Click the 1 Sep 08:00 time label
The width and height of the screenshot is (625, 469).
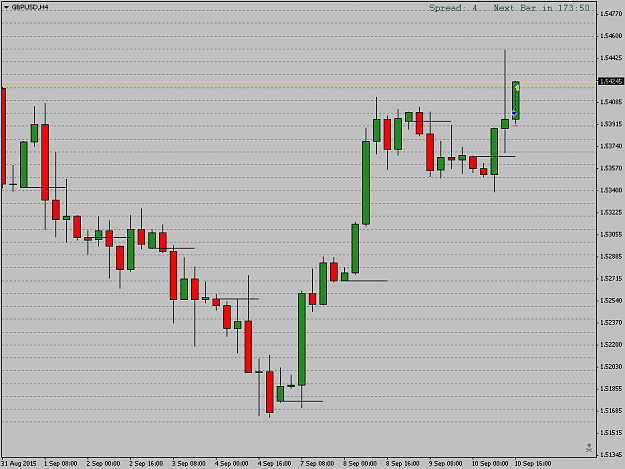click(x=61, y=463)
